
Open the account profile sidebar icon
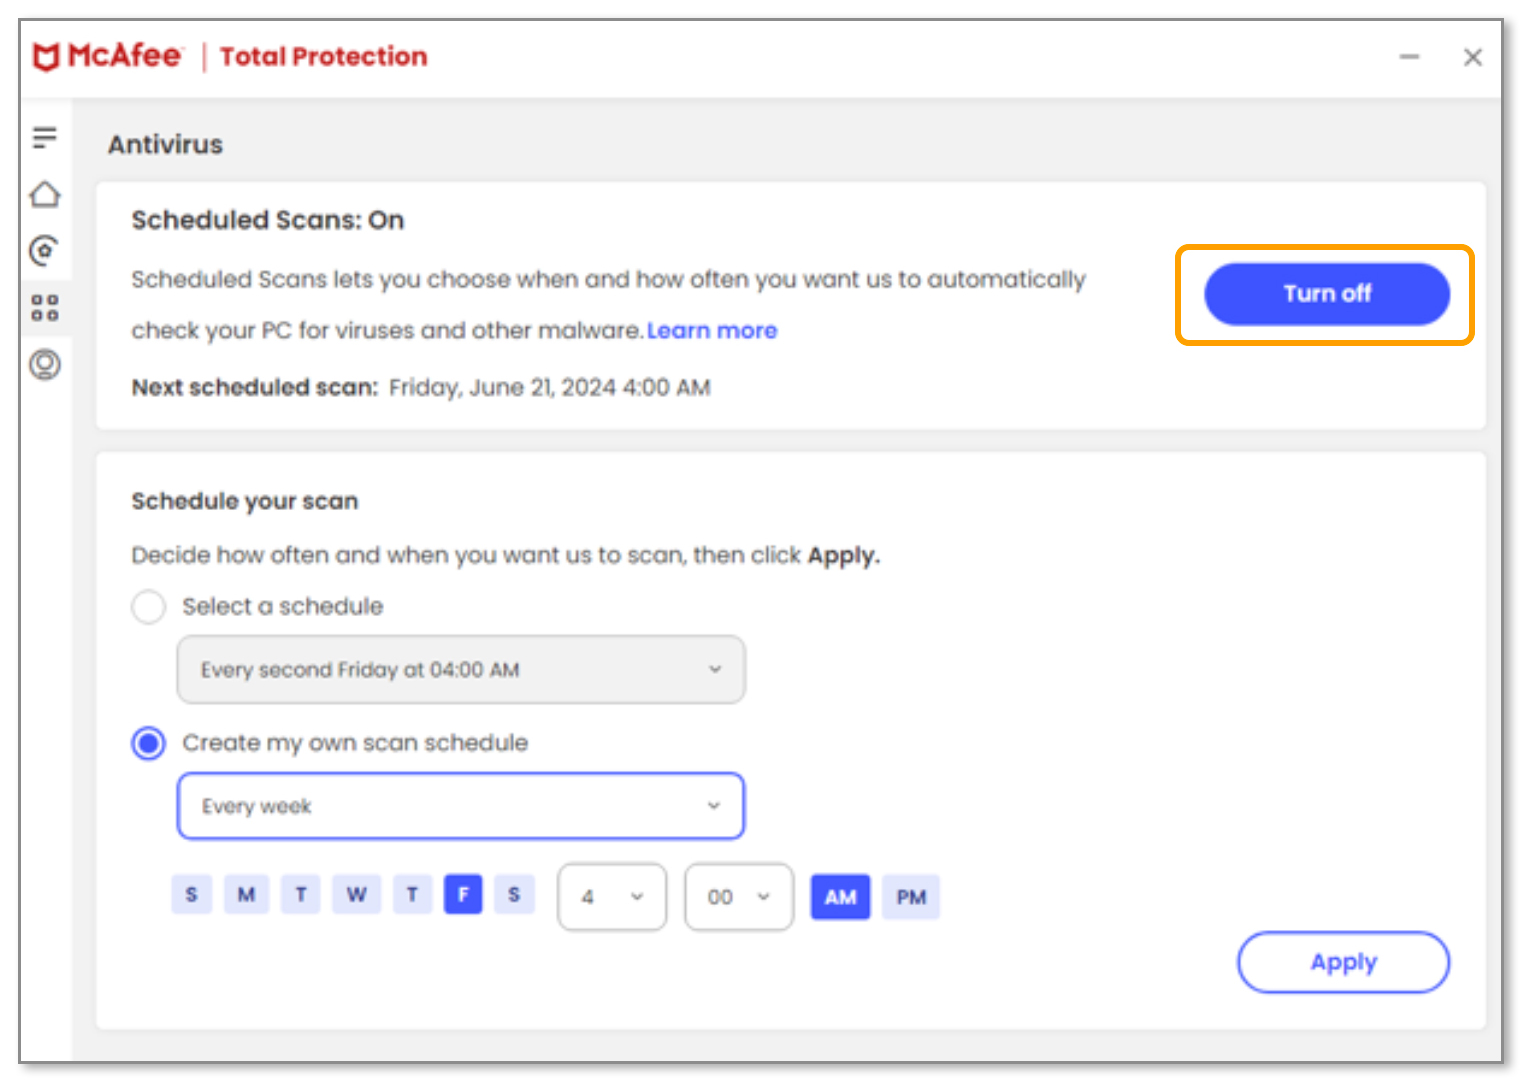click(45, 364)
